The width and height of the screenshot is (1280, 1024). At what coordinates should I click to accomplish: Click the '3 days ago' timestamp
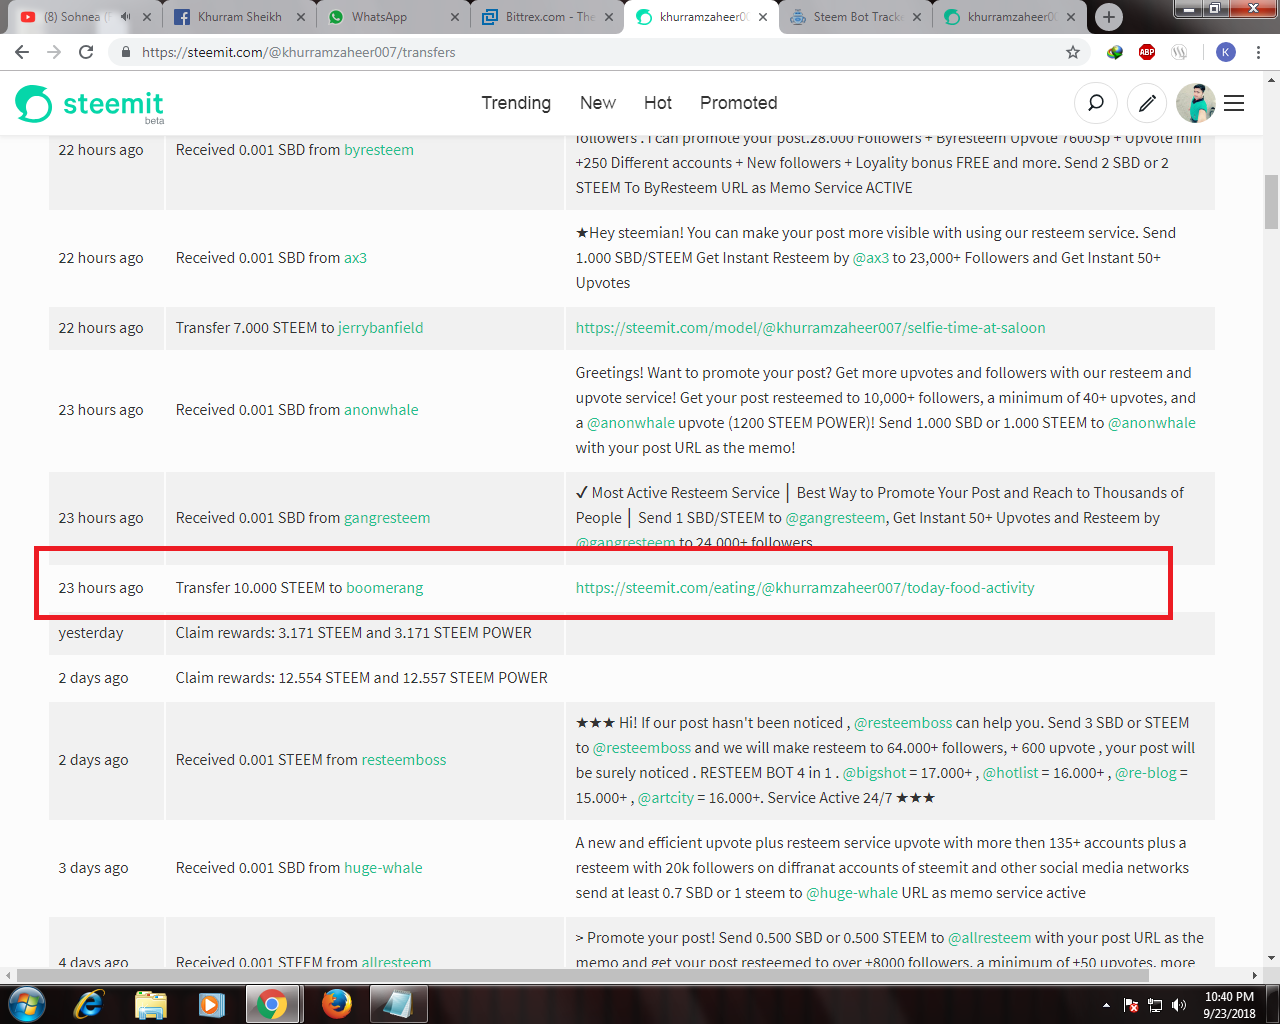[93, 868]
